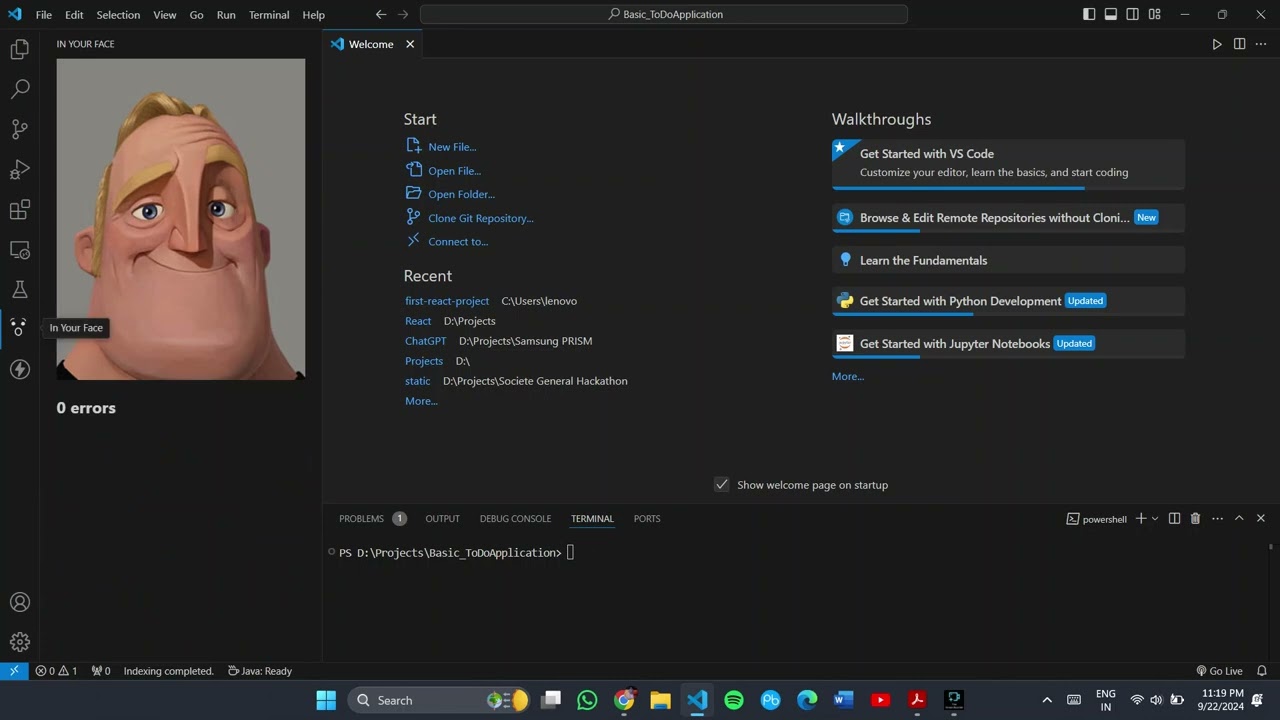Open recent first-react-project
This screenshot has height=720, width=1280.
447,301
